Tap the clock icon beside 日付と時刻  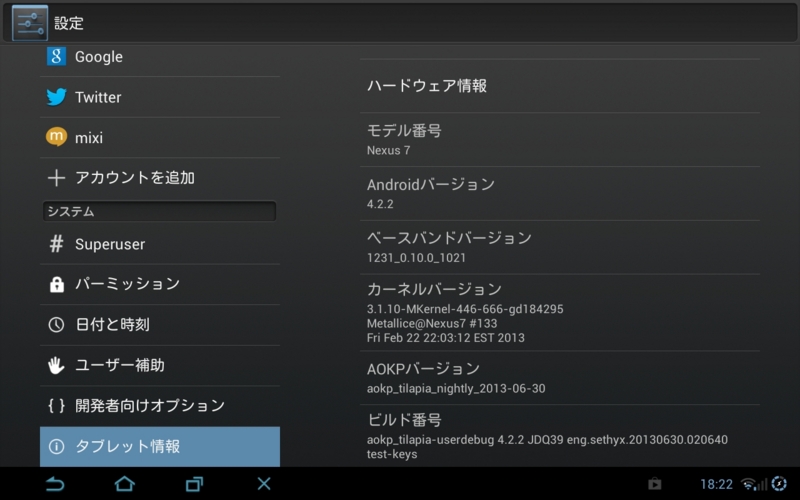[x=56, y=324]
